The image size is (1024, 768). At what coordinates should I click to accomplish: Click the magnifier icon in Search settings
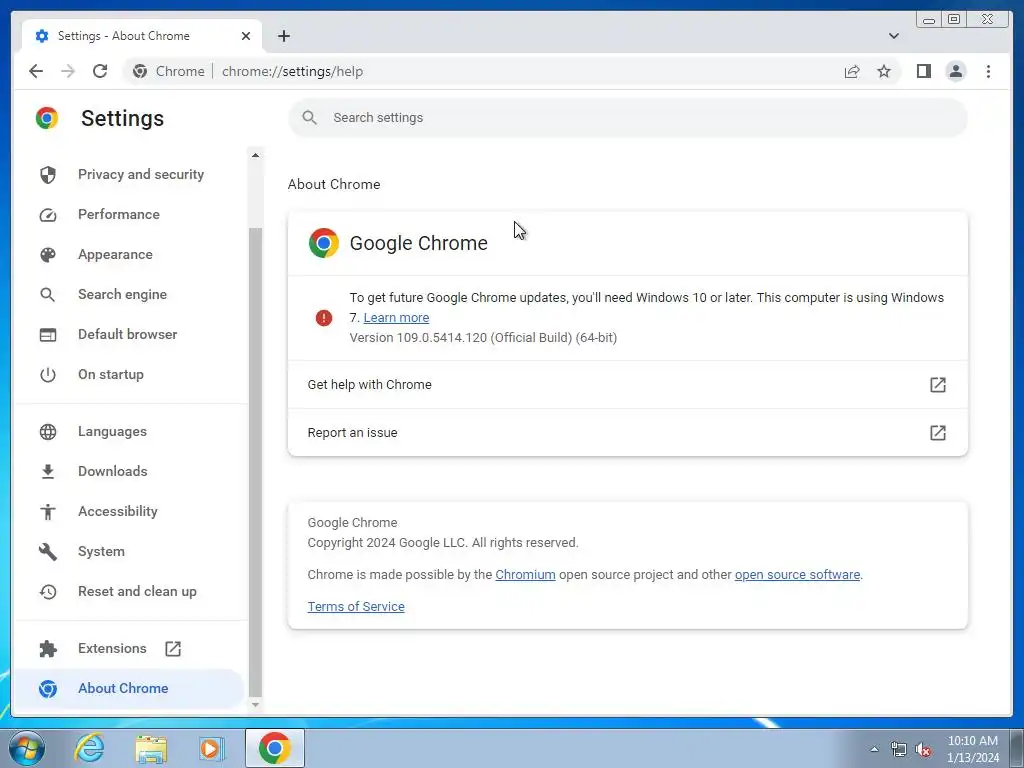[310, 118]
